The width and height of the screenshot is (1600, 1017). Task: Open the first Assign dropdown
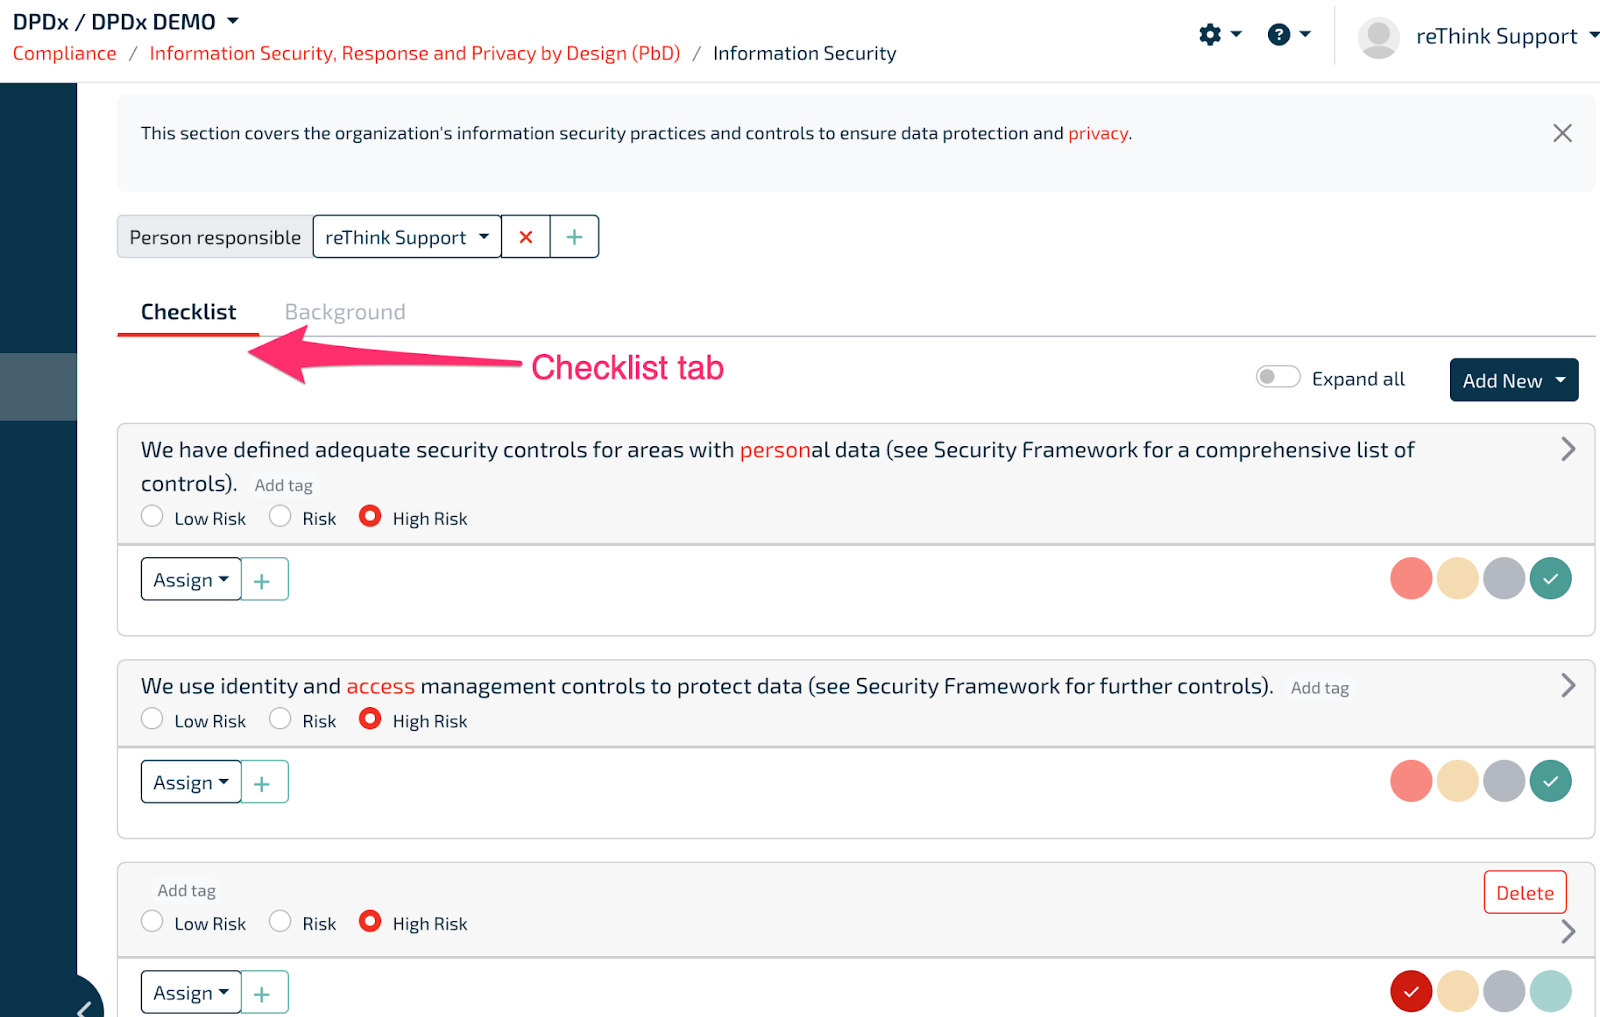pyautogui.click(x=190, y=578)
